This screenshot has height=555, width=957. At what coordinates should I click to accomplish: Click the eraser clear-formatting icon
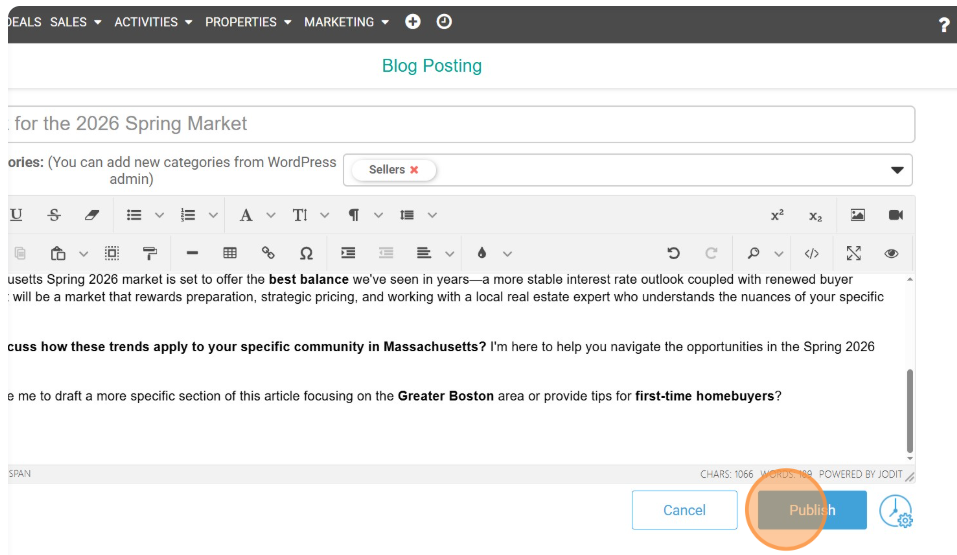(93, 215)
